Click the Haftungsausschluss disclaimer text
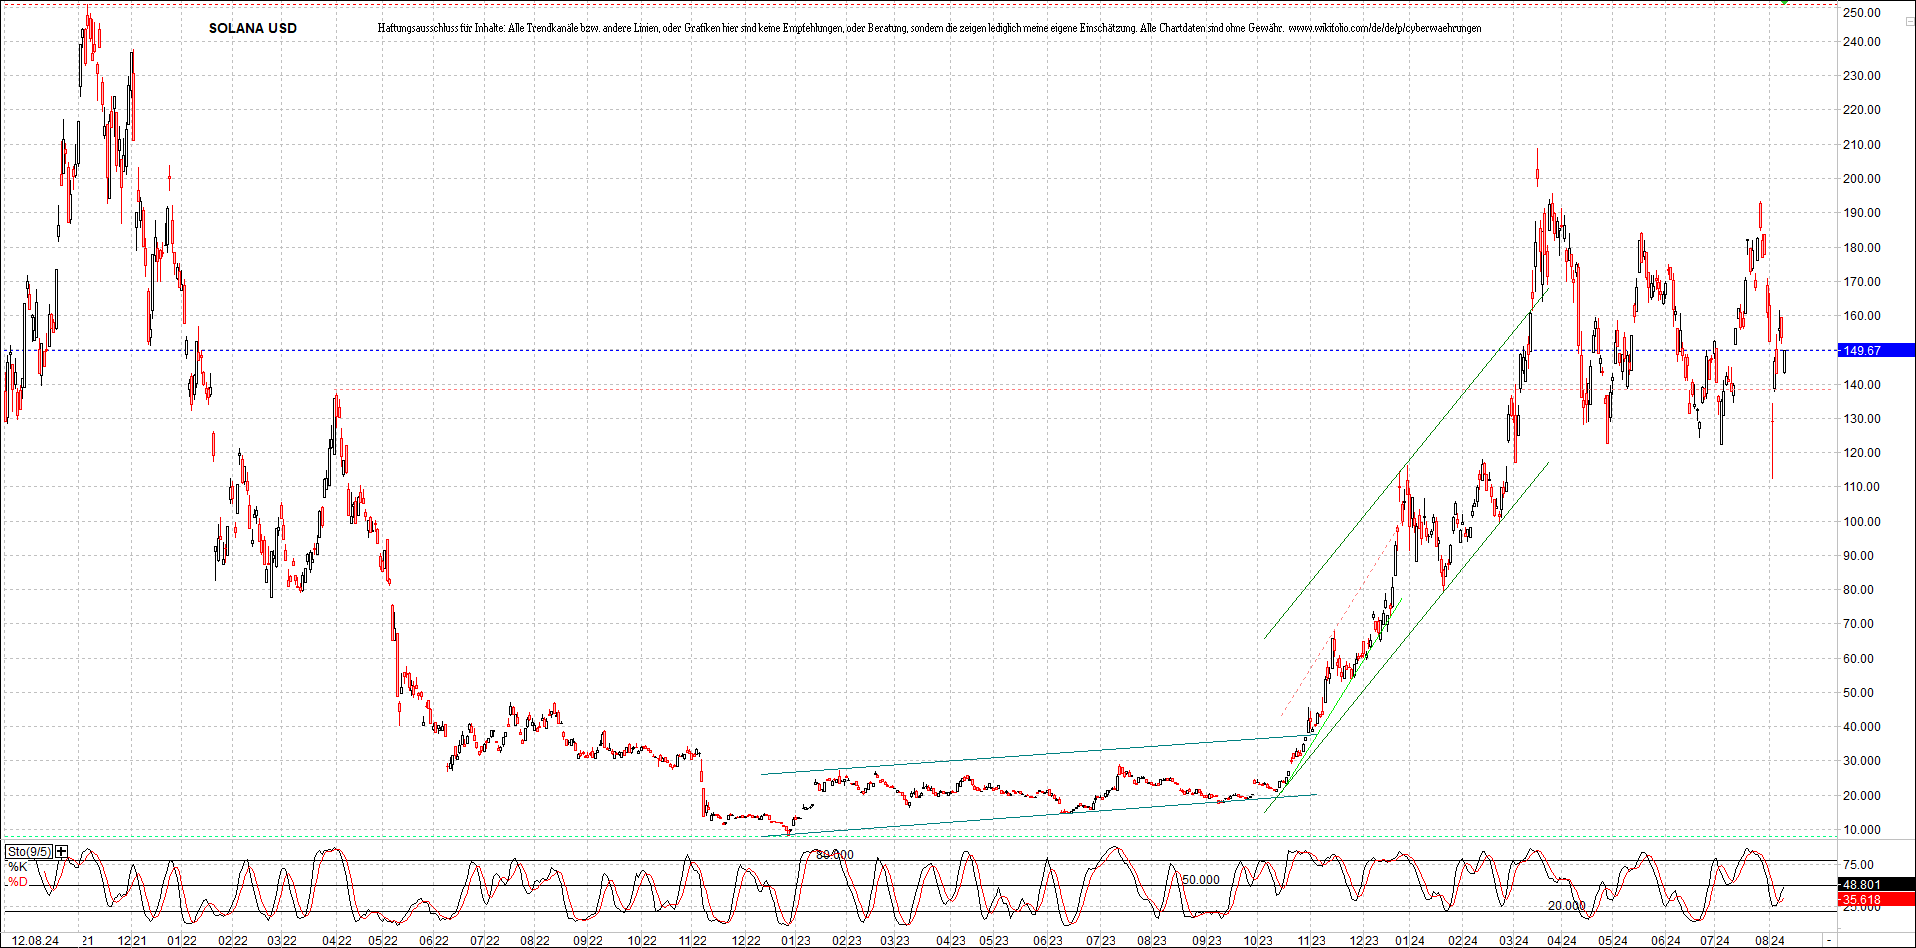Screen dimensions: 1916x948 pyautogui.click(x=929, y=28)
